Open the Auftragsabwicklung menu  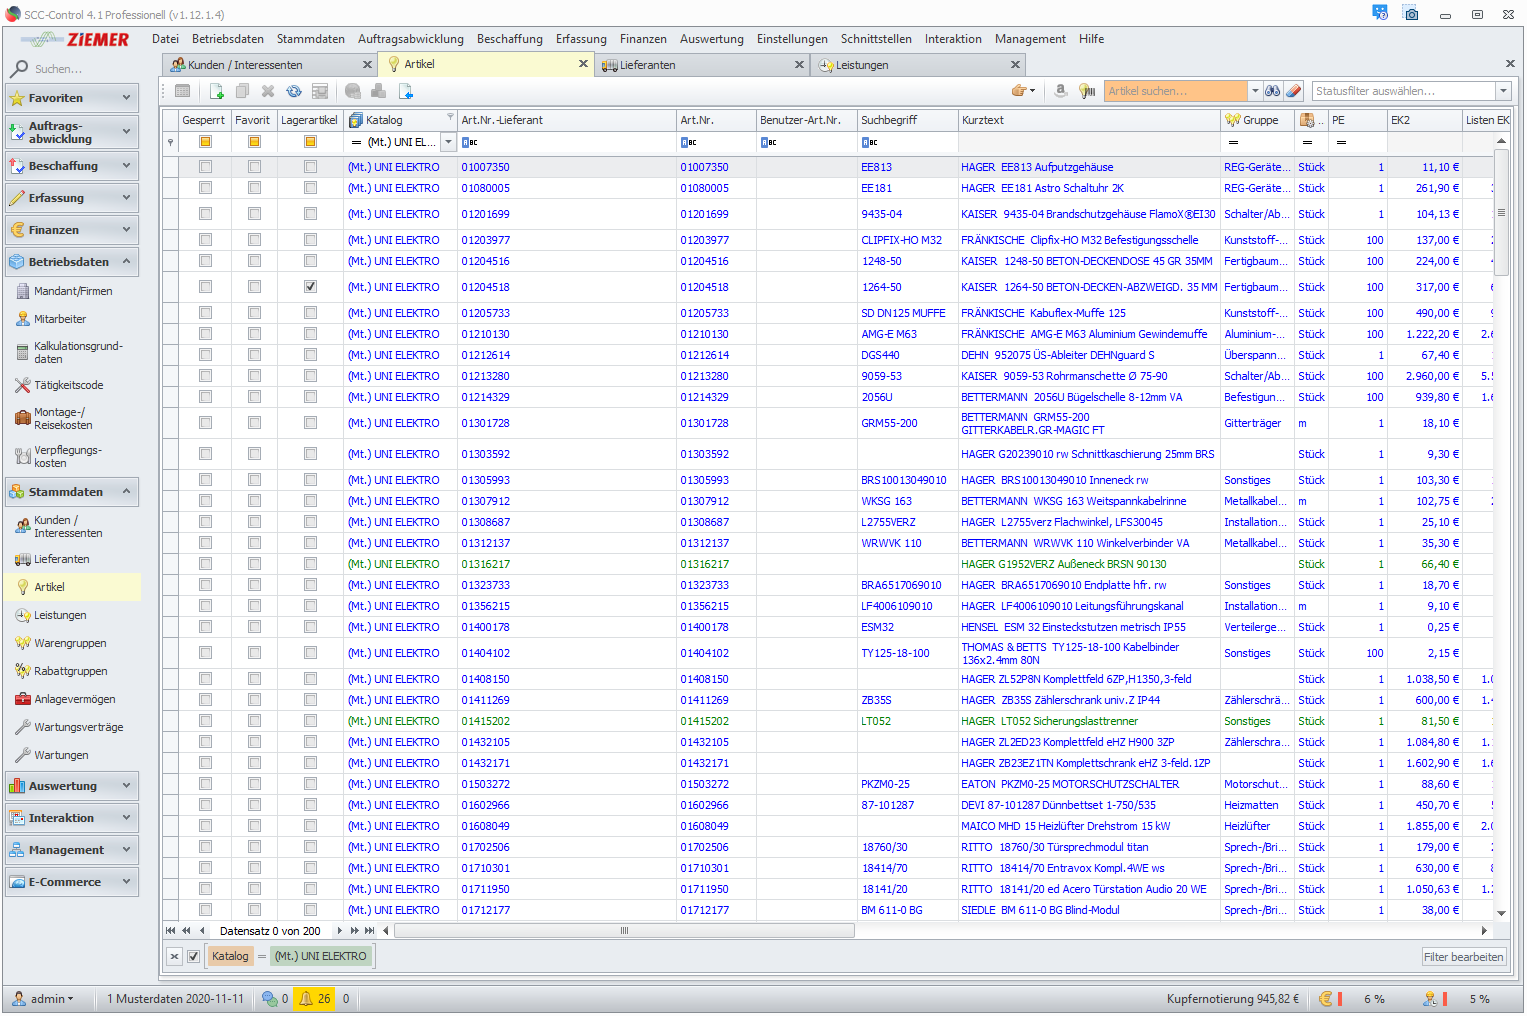pos(410,39)
